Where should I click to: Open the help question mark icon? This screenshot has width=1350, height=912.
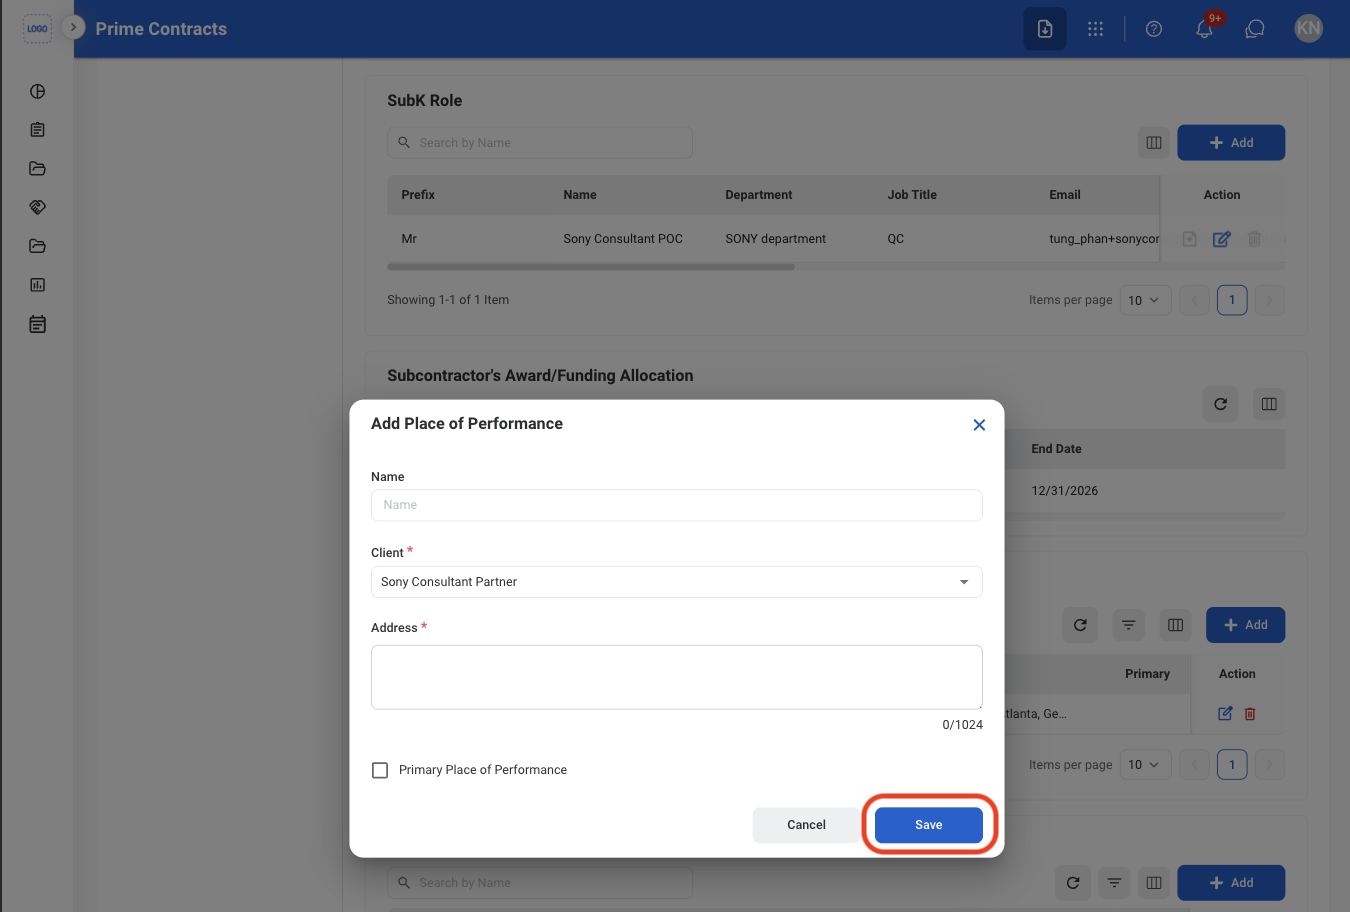click(x=1154, y=29)
